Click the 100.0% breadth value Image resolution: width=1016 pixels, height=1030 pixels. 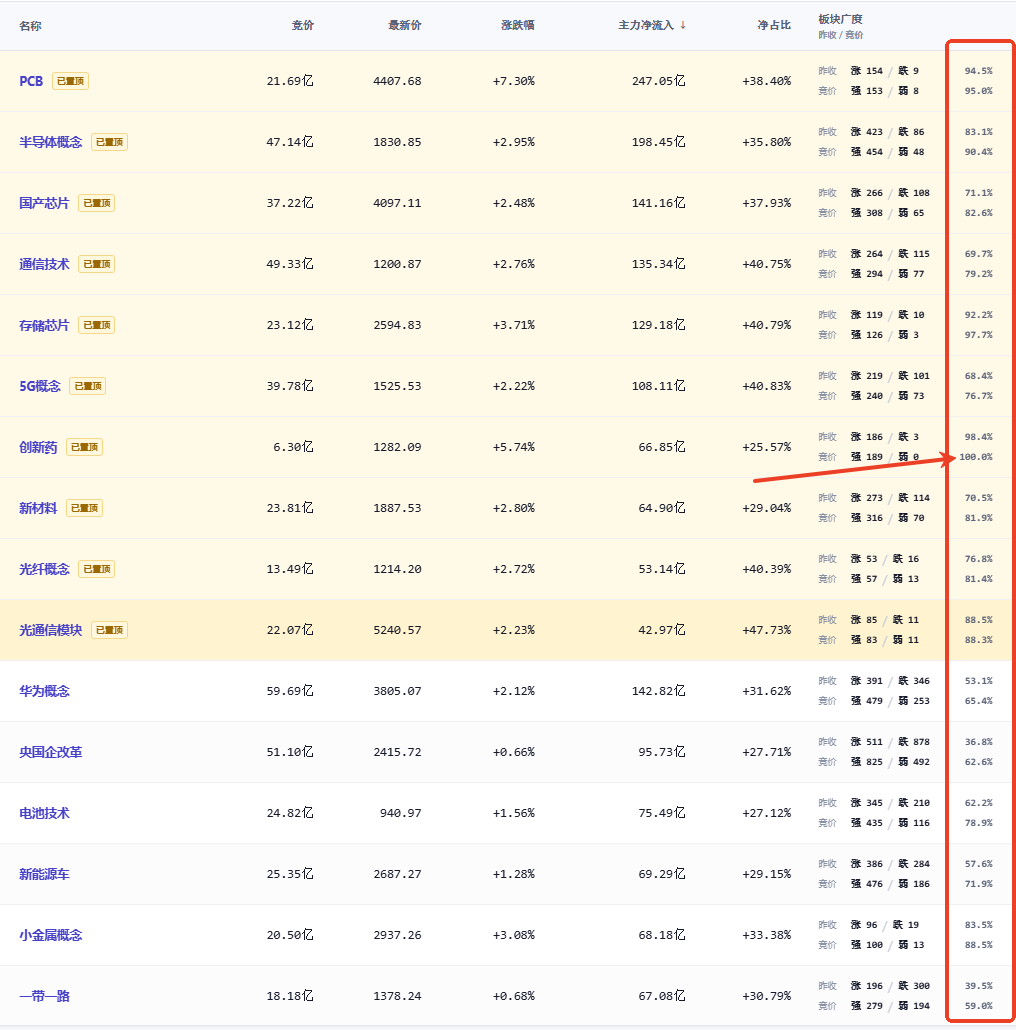point(976,457)
